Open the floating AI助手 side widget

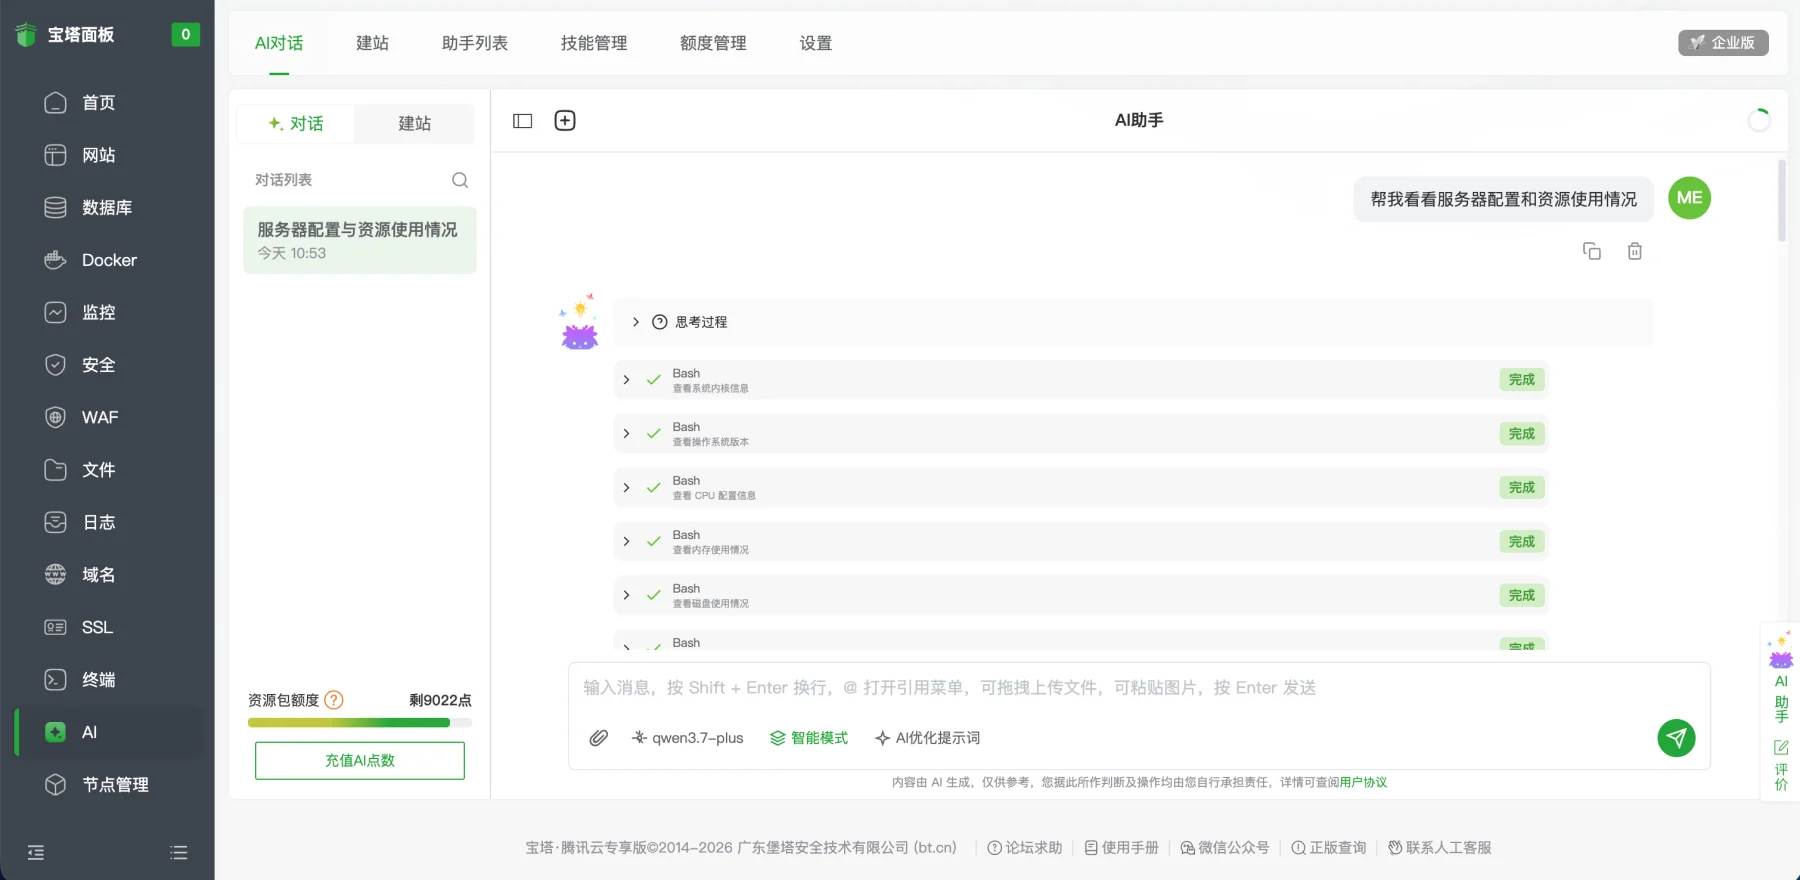(x=1781, y=678)
